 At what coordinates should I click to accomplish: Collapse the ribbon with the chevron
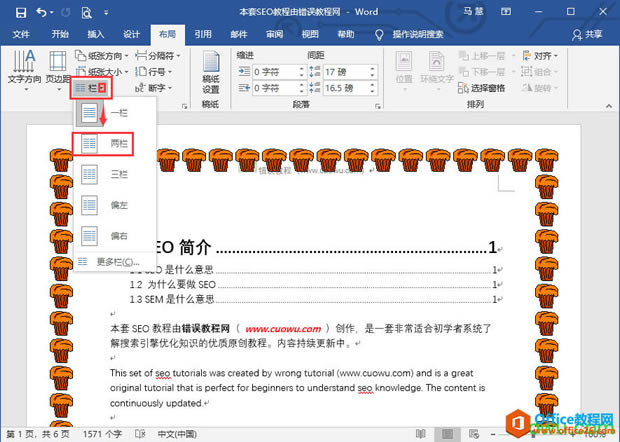point(609,106)
